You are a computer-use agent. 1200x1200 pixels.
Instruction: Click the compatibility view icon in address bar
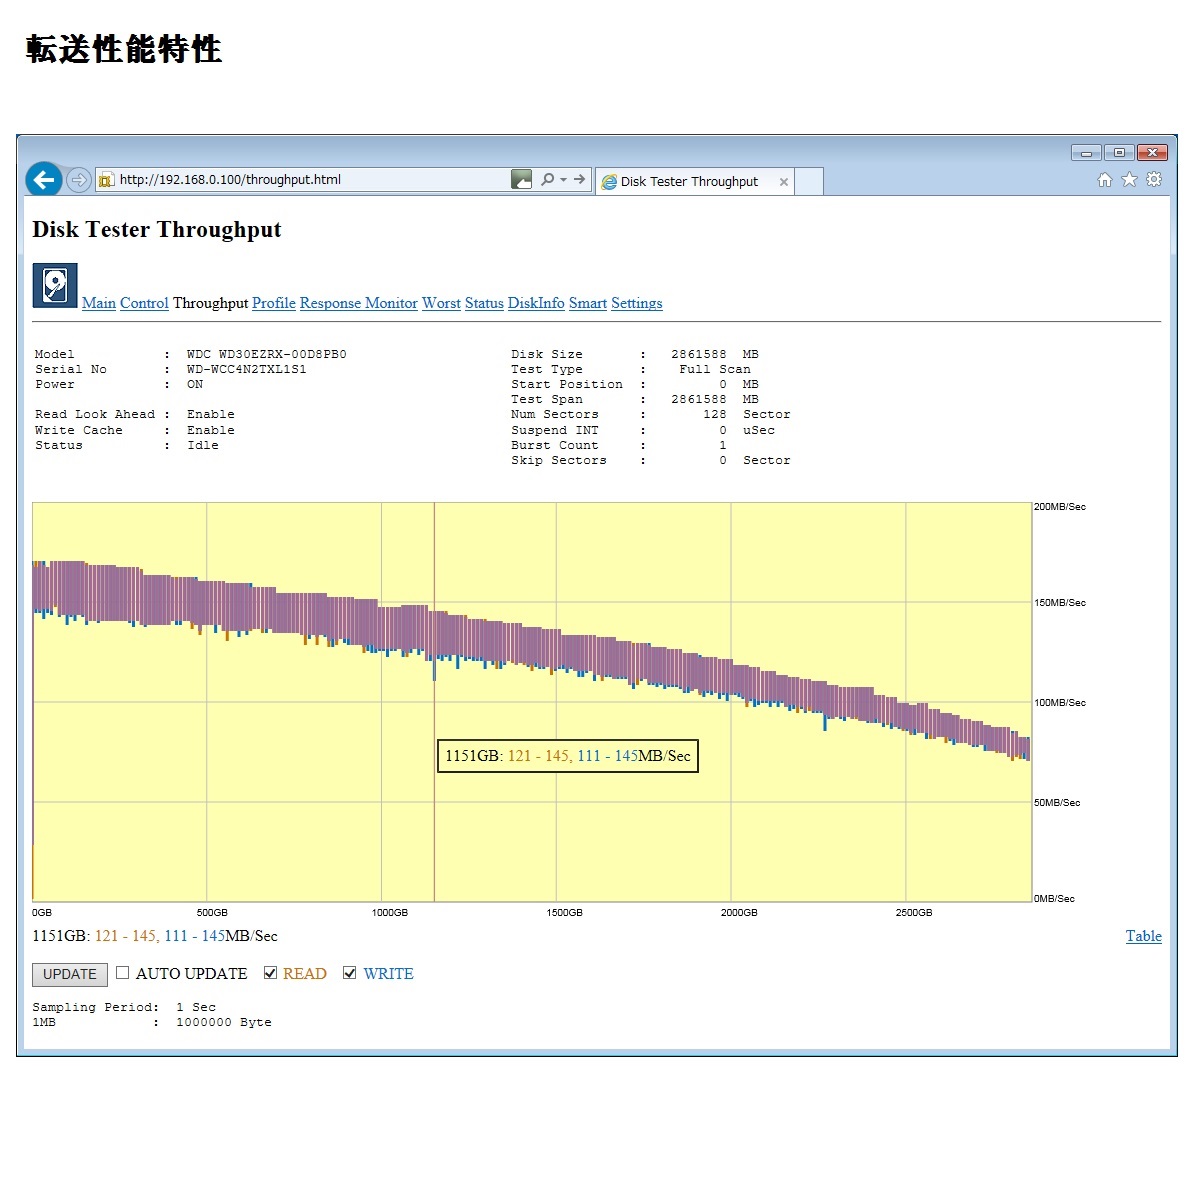coord(521,180)
